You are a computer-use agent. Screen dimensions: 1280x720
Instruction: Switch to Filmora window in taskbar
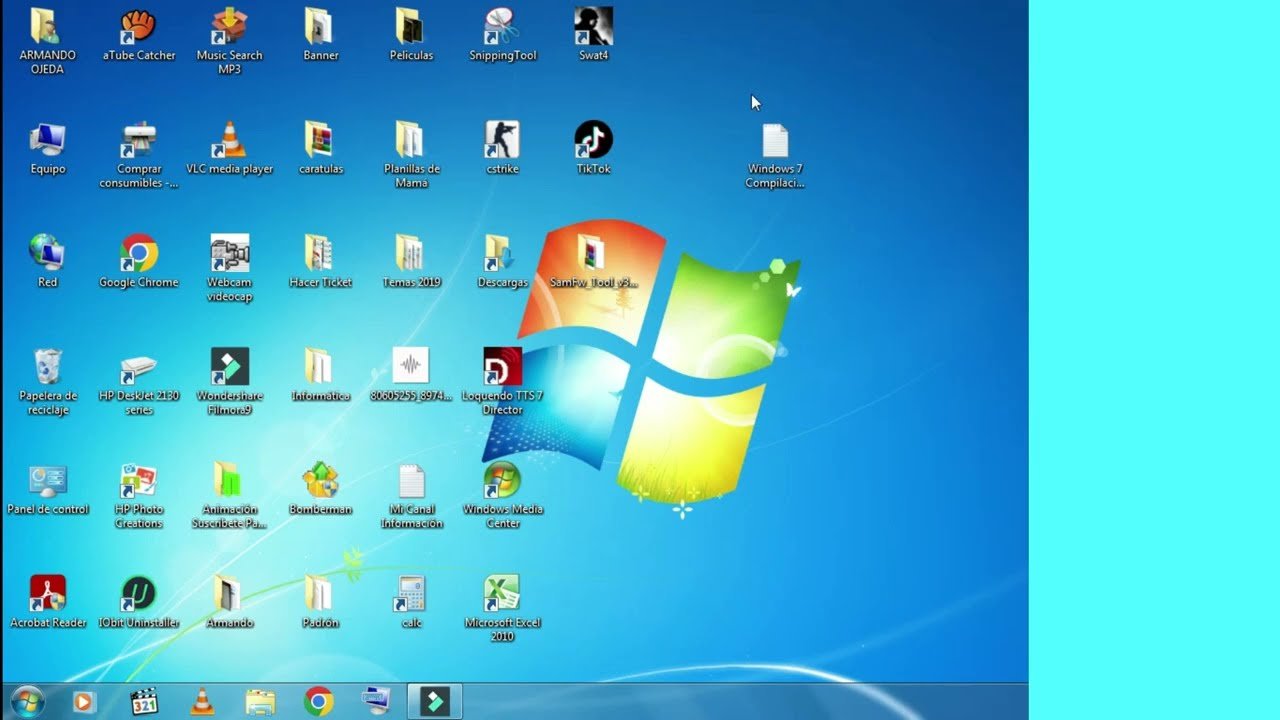pyautogui.click(x=434, y=702)
